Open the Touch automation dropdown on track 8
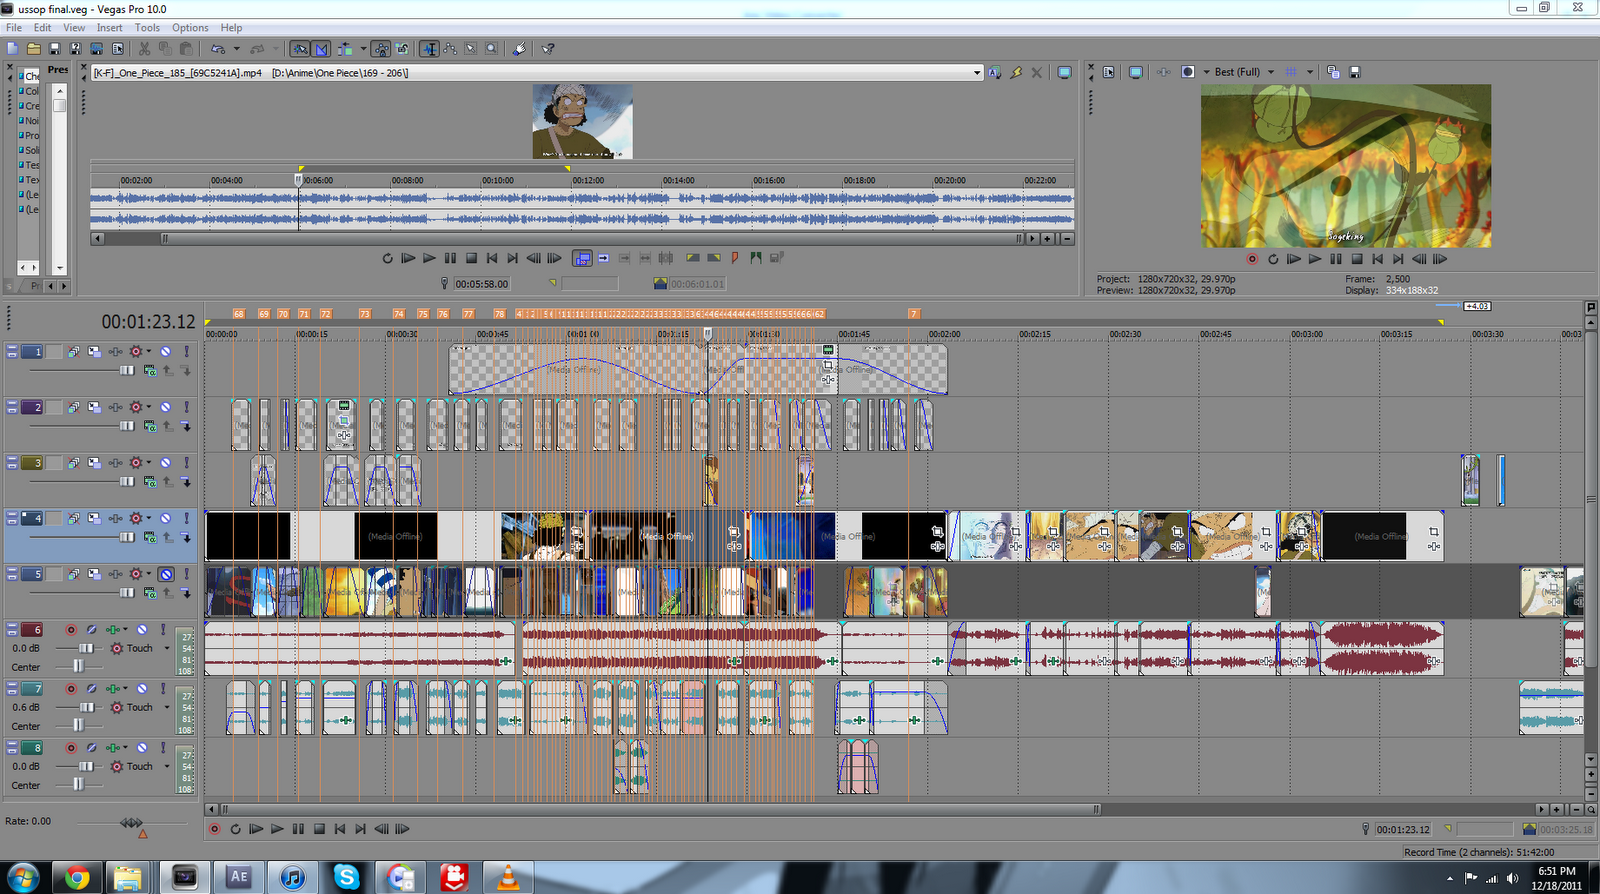Viewport: 1600px width, 894px height. [x=167, y=766]
